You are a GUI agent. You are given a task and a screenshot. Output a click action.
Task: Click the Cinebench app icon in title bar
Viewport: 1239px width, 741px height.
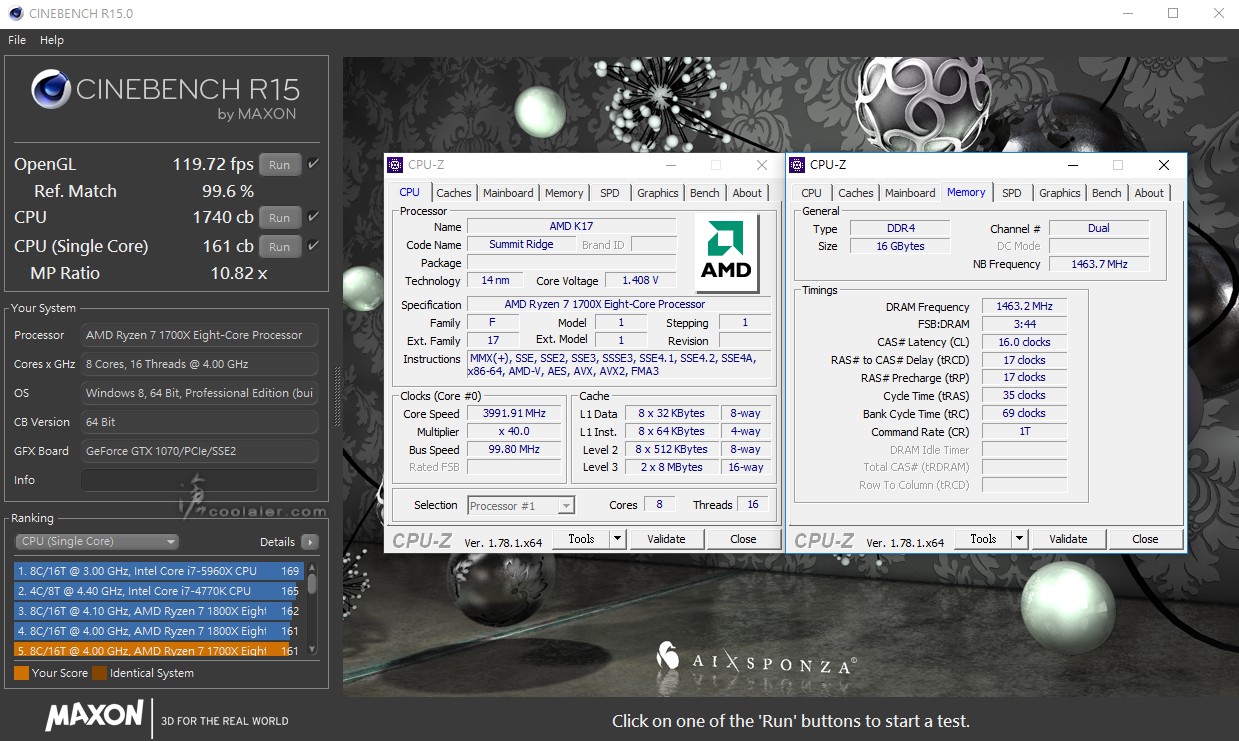tap(14, 14)
